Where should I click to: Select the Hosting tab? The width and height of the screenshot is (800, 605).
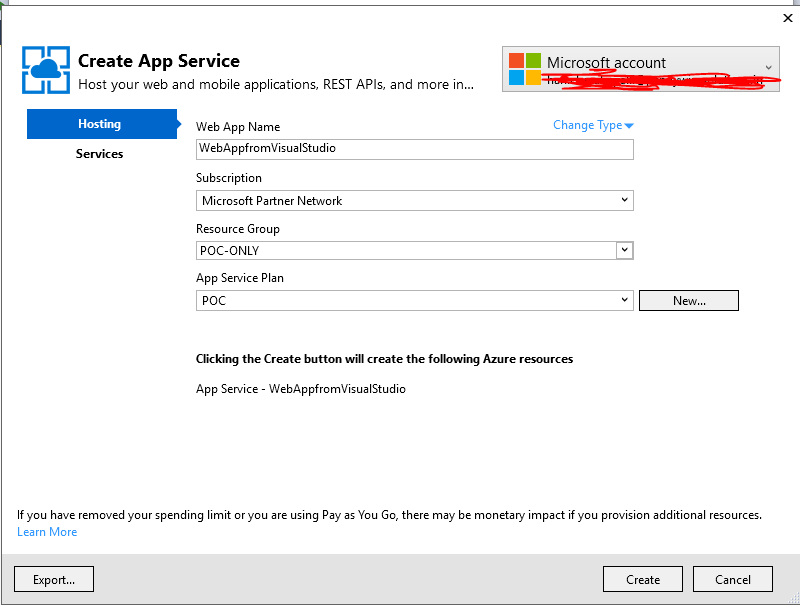tap(102, 124)
